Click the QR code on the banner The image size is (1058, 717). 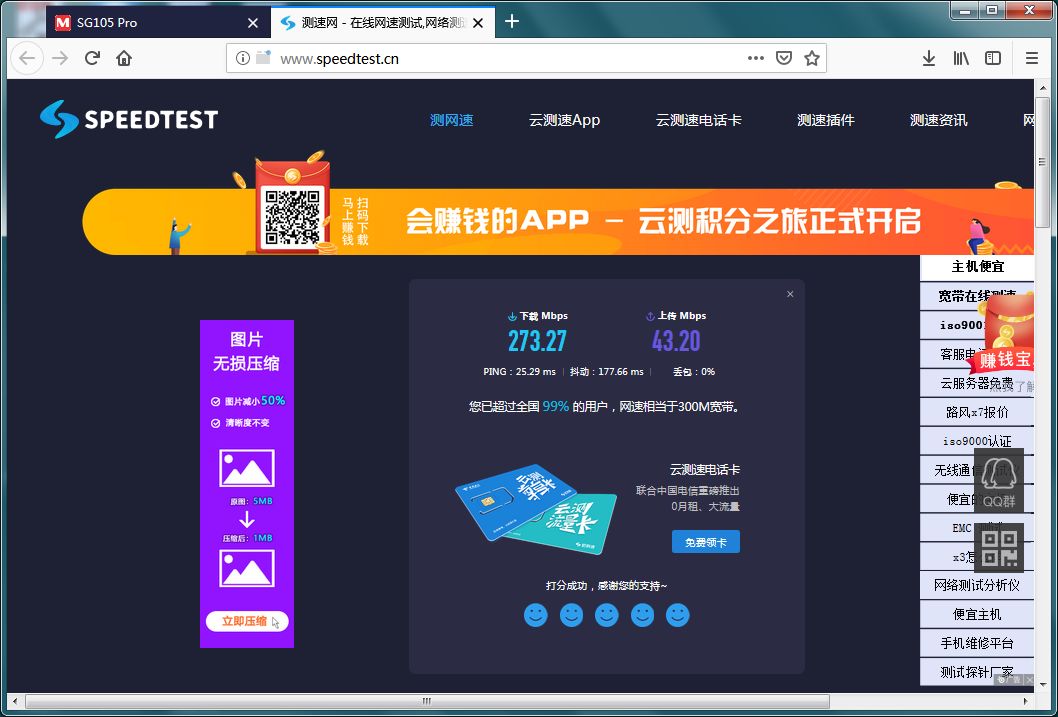click(292, 217)
